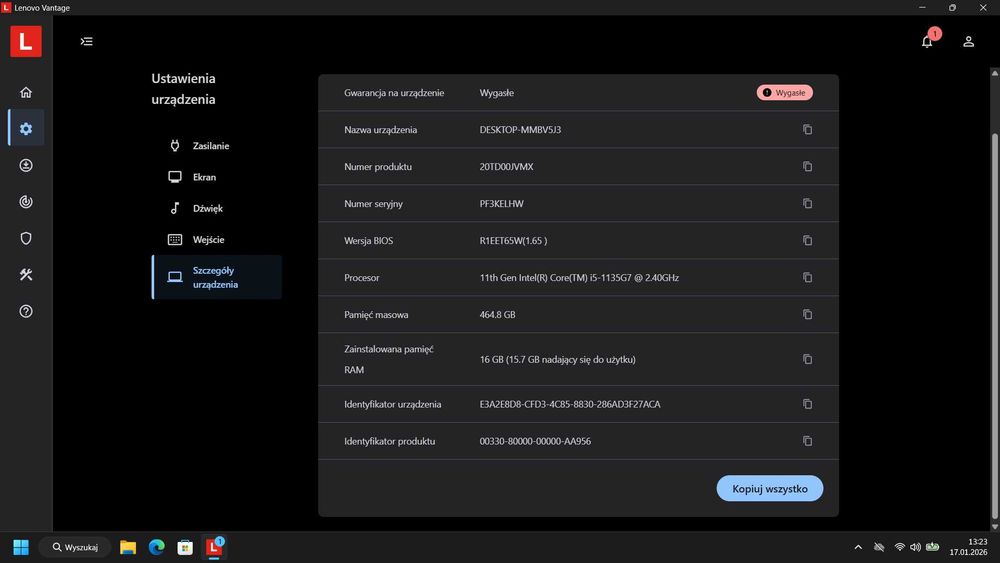Viewport: 1000px width, 563px height.
Task: Open the Windows Start menu
Action: point(21,547)
